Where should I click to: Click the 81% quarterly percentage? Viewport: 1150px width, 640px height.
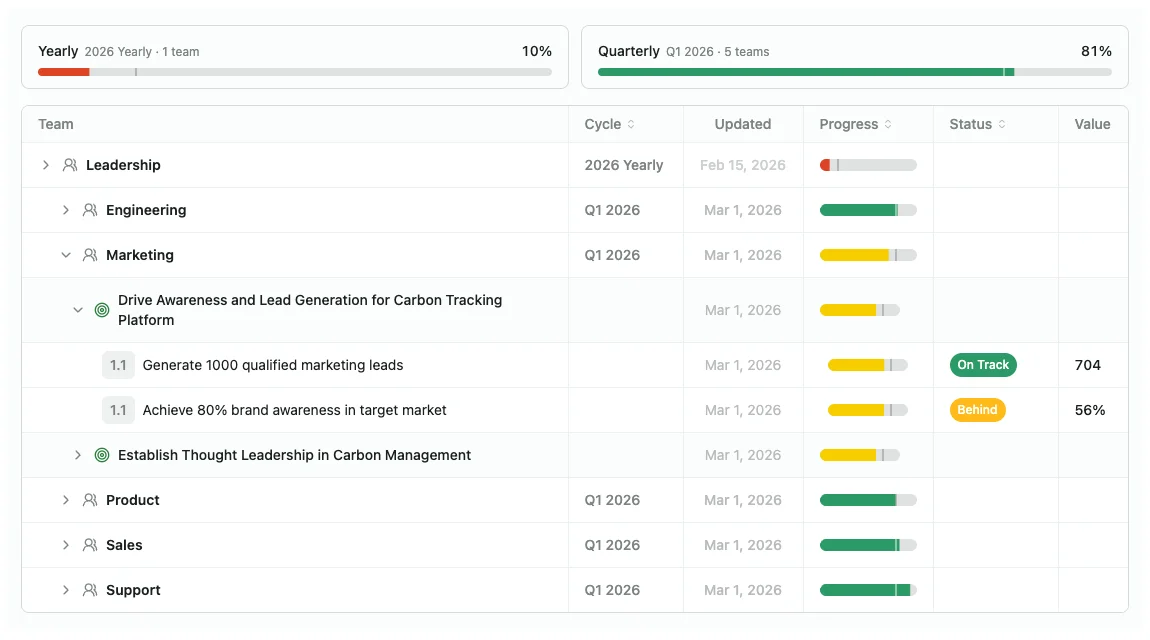(x=1096, y=51)
